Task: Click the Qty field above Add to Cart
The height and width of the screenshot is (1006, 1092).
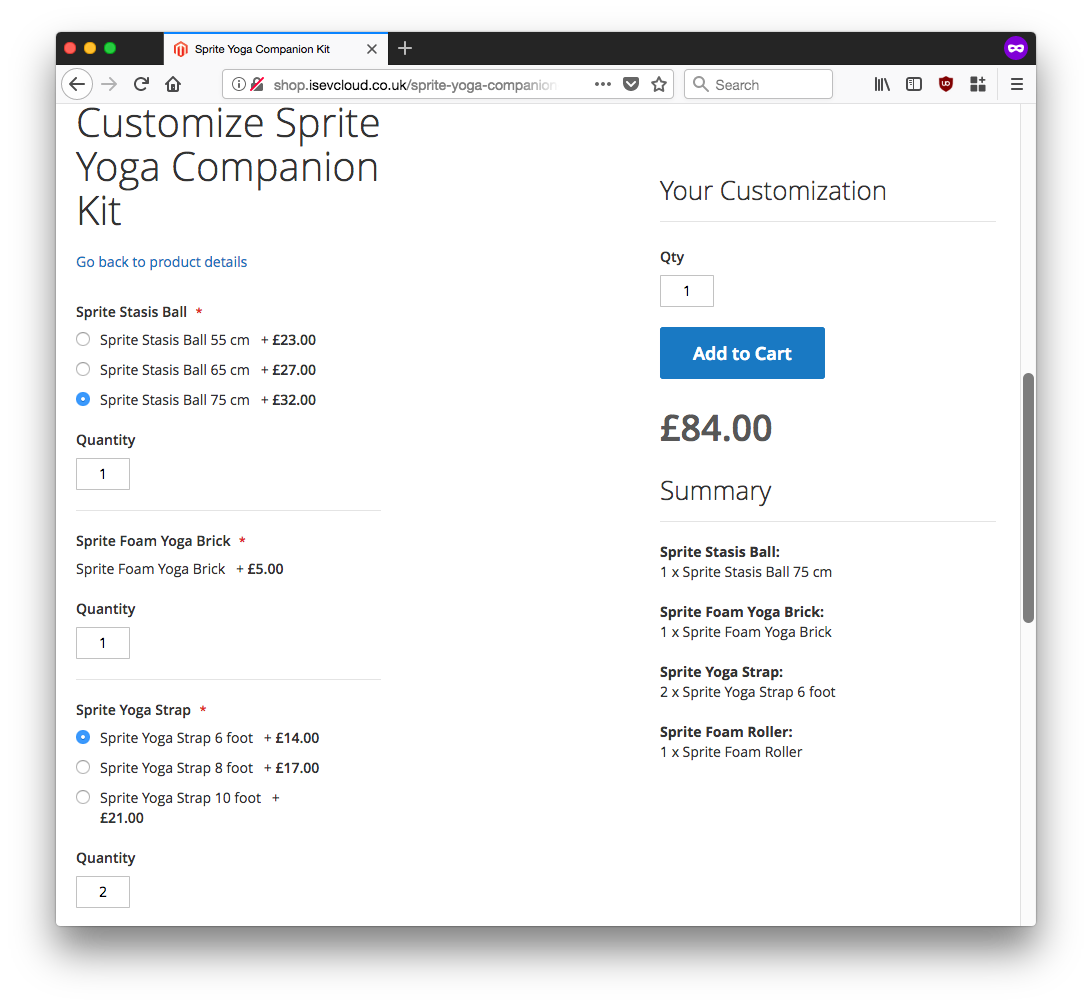Action: point(687,291)
